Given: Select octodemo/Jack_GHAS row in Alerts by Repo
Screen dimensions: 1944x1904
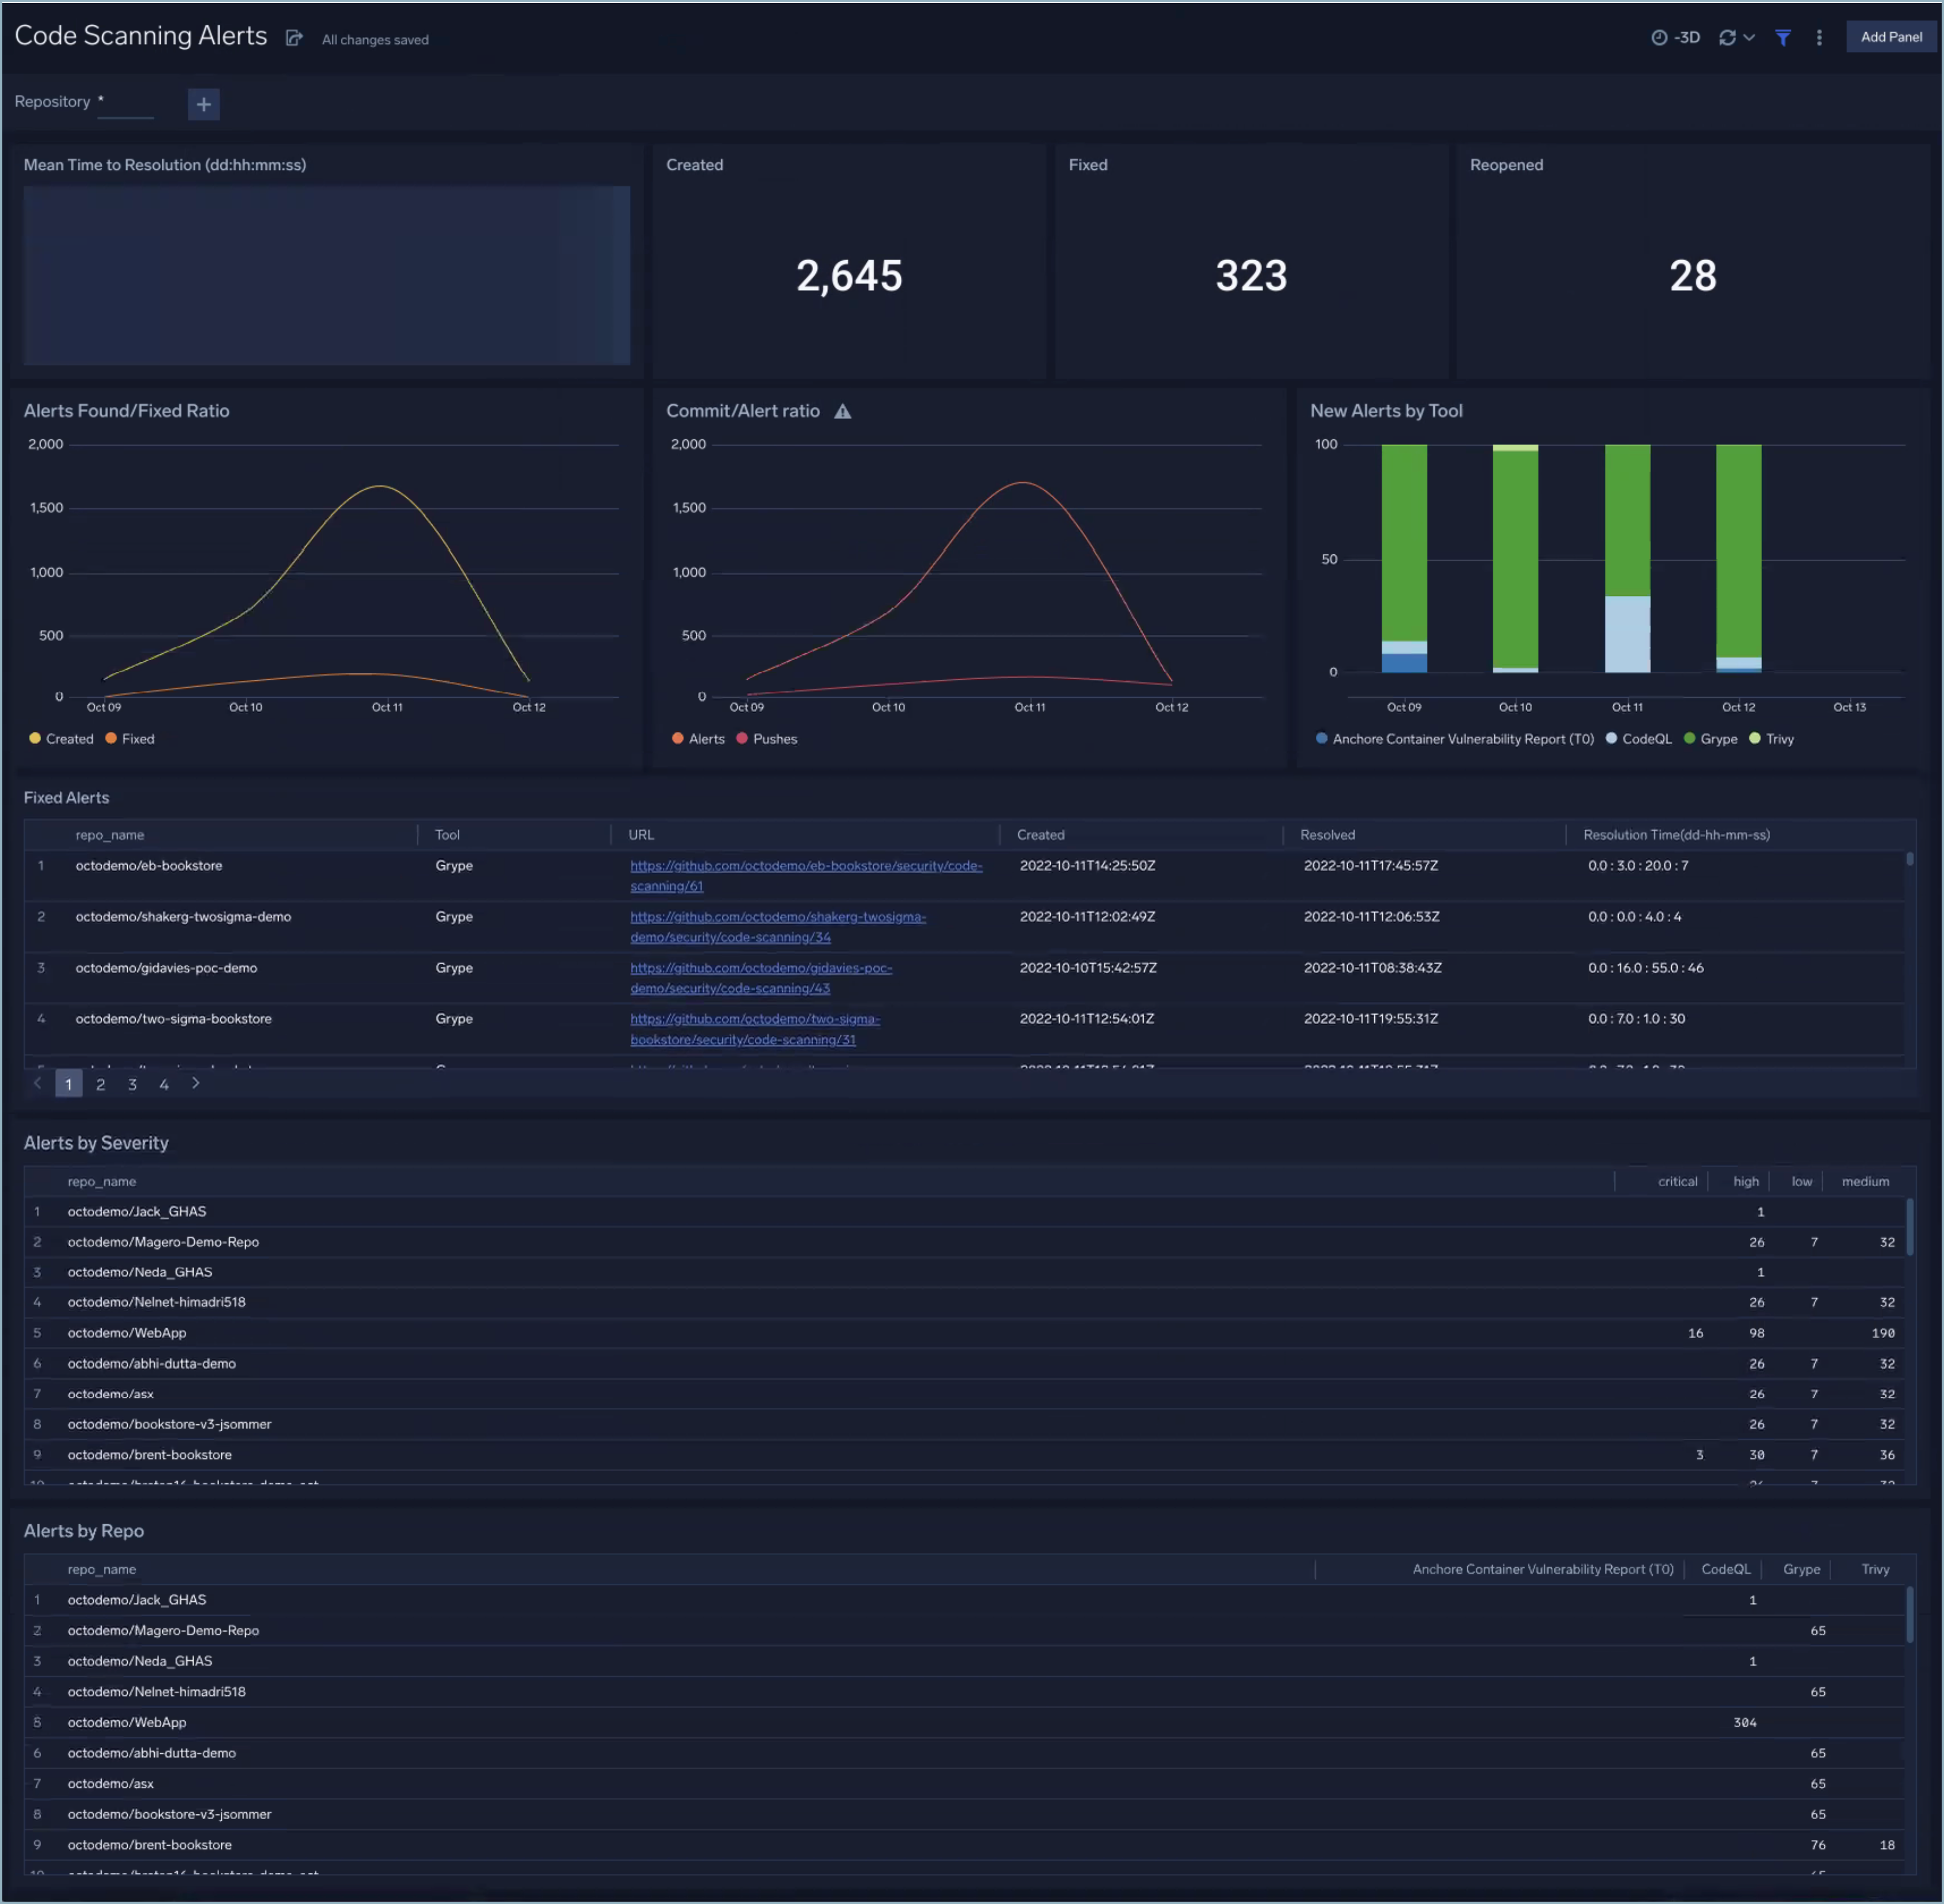Looking at the screenshot, I should [x=965, y=1600].
